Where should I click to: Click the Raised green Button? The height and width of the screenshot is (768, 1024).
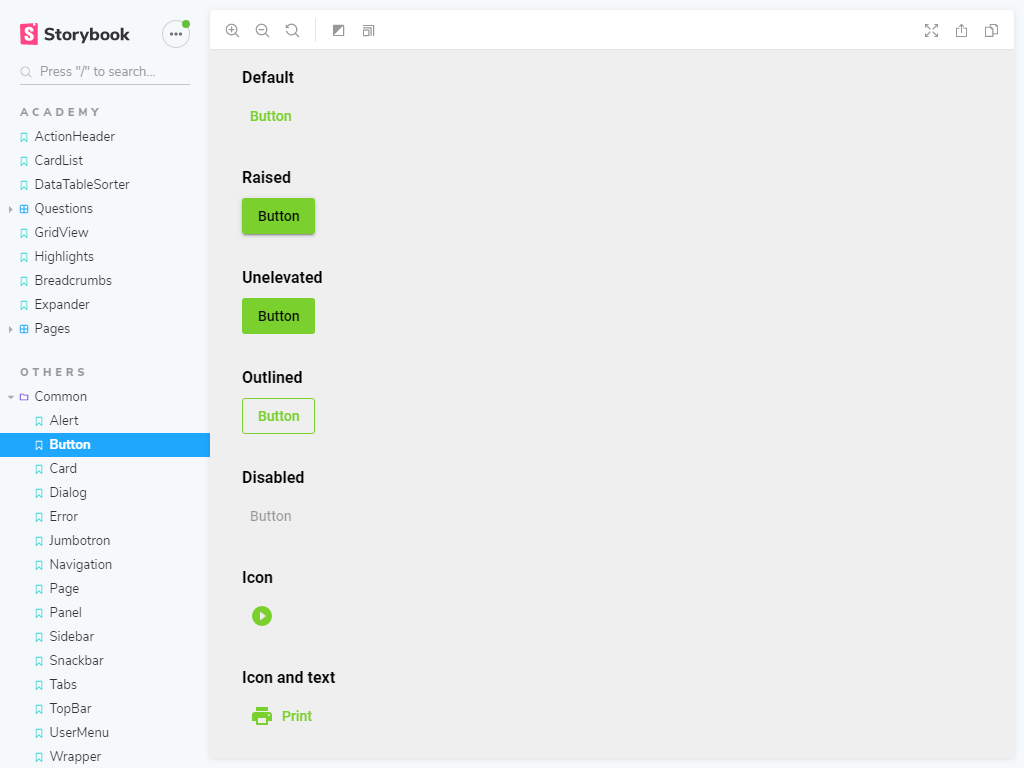278,216
